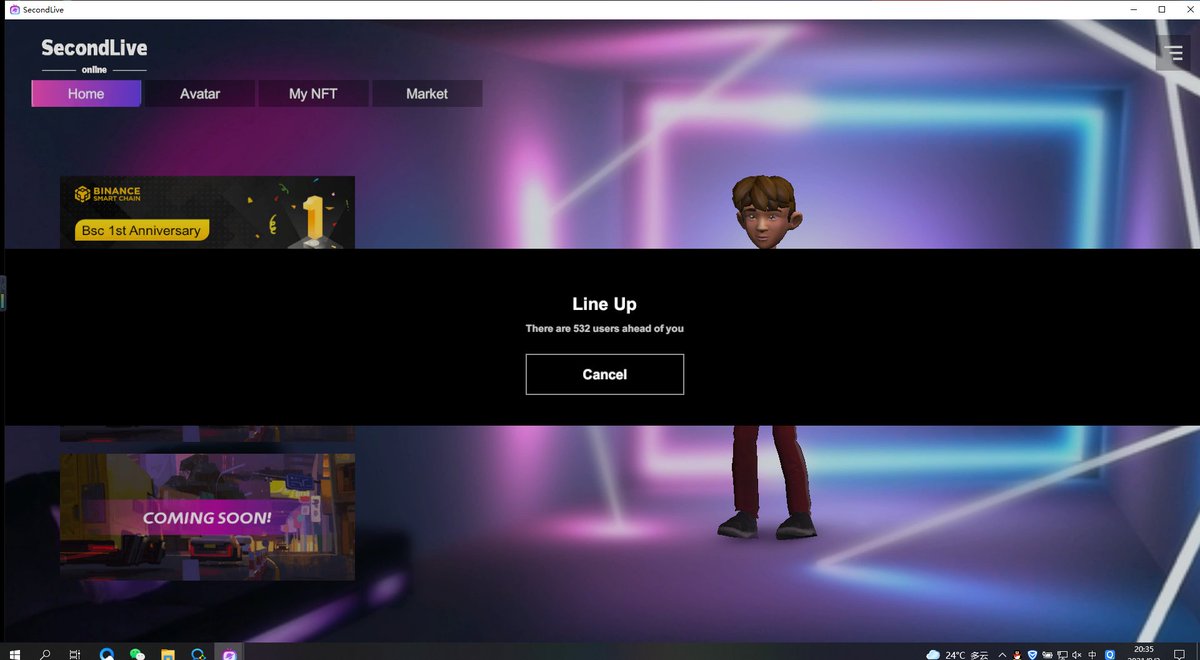1200x660 pixels.
Task: Cancel the Line Up queue
Action: point(605,374)
